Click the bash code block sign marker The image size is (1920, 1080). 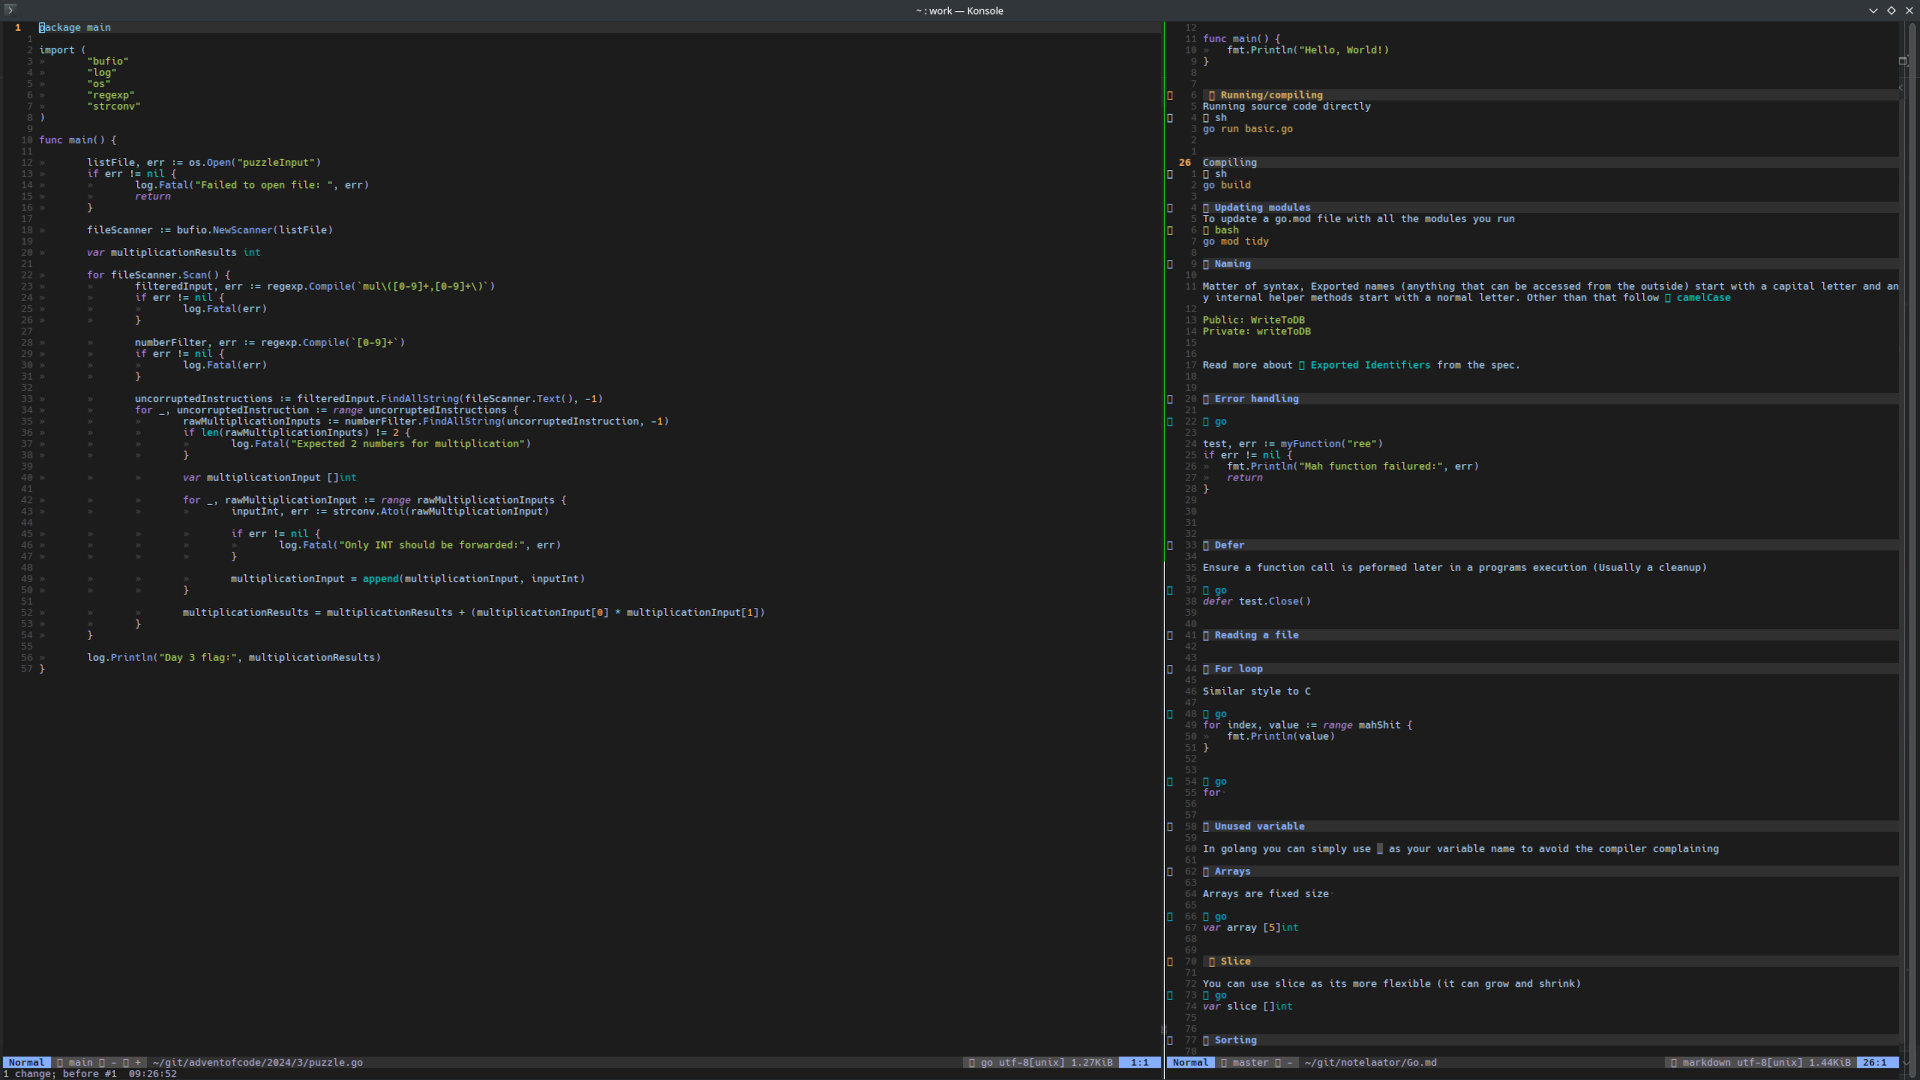point(1170,230)
